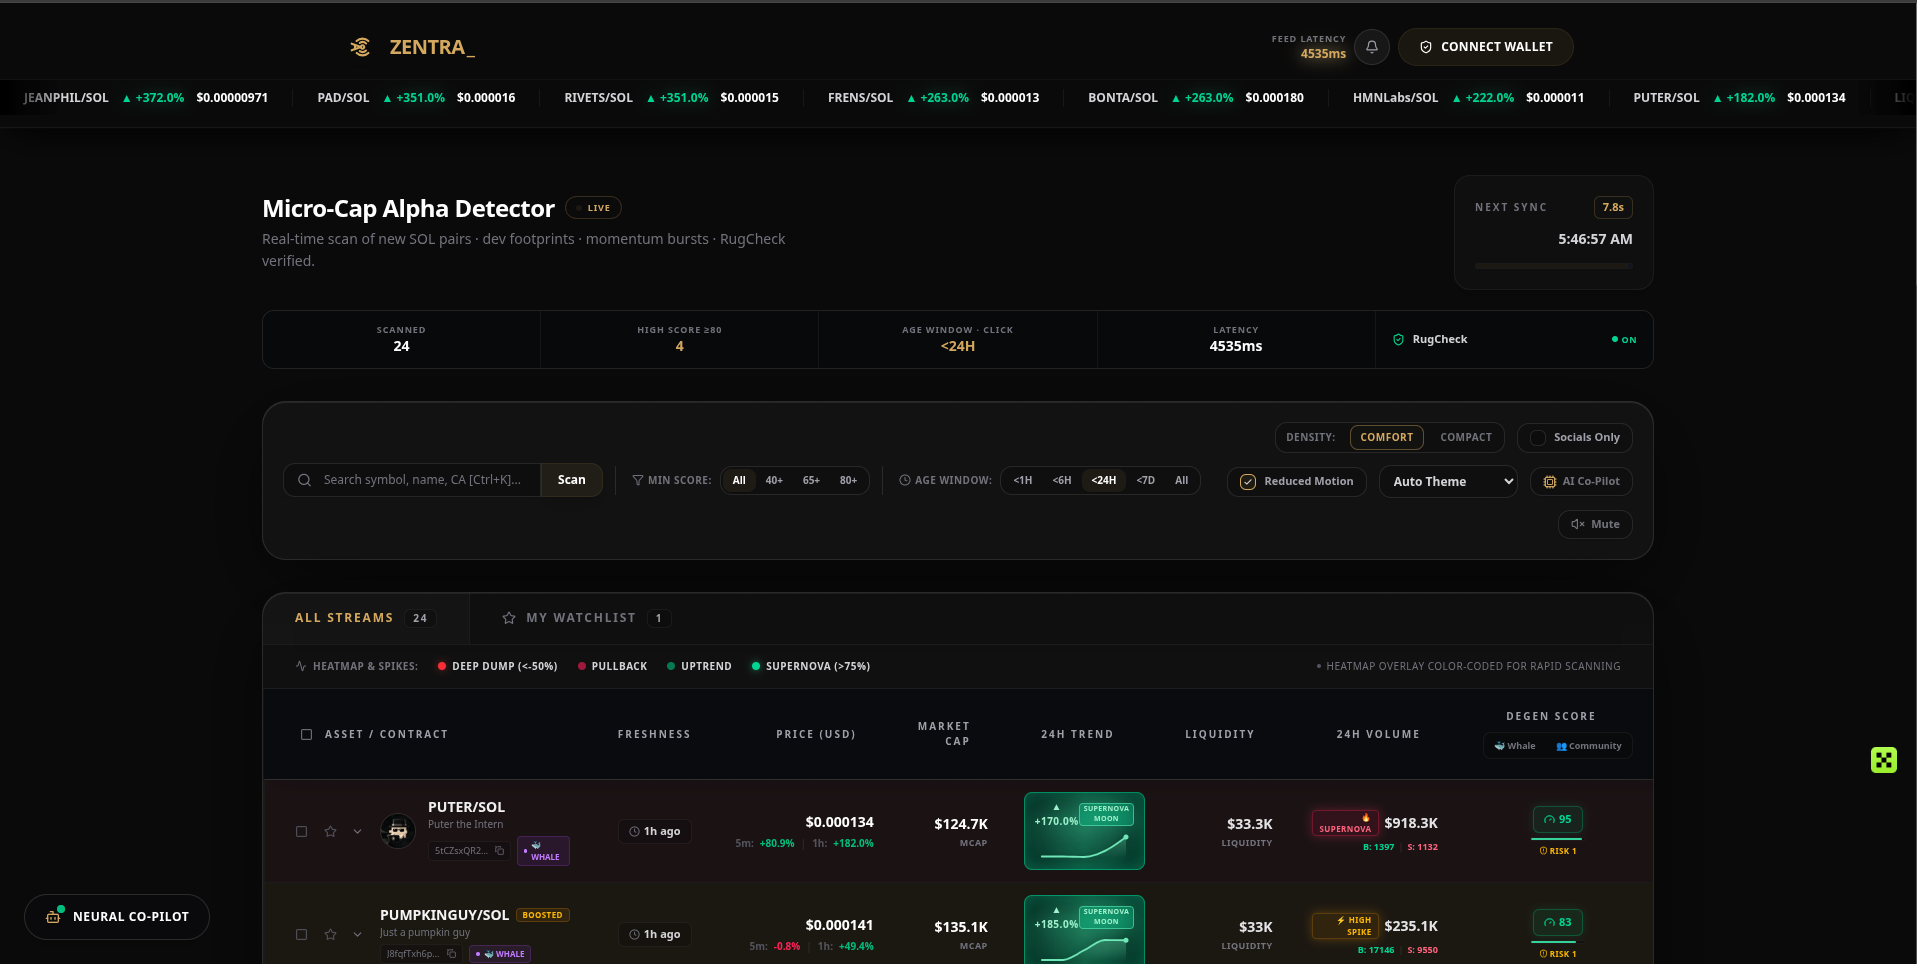Expand the PUMPKINGUY/SOL row chevron
Image resolution: width=1917 pixels, height=964 pixels.
pyautogui.click(x=357, y=934)
